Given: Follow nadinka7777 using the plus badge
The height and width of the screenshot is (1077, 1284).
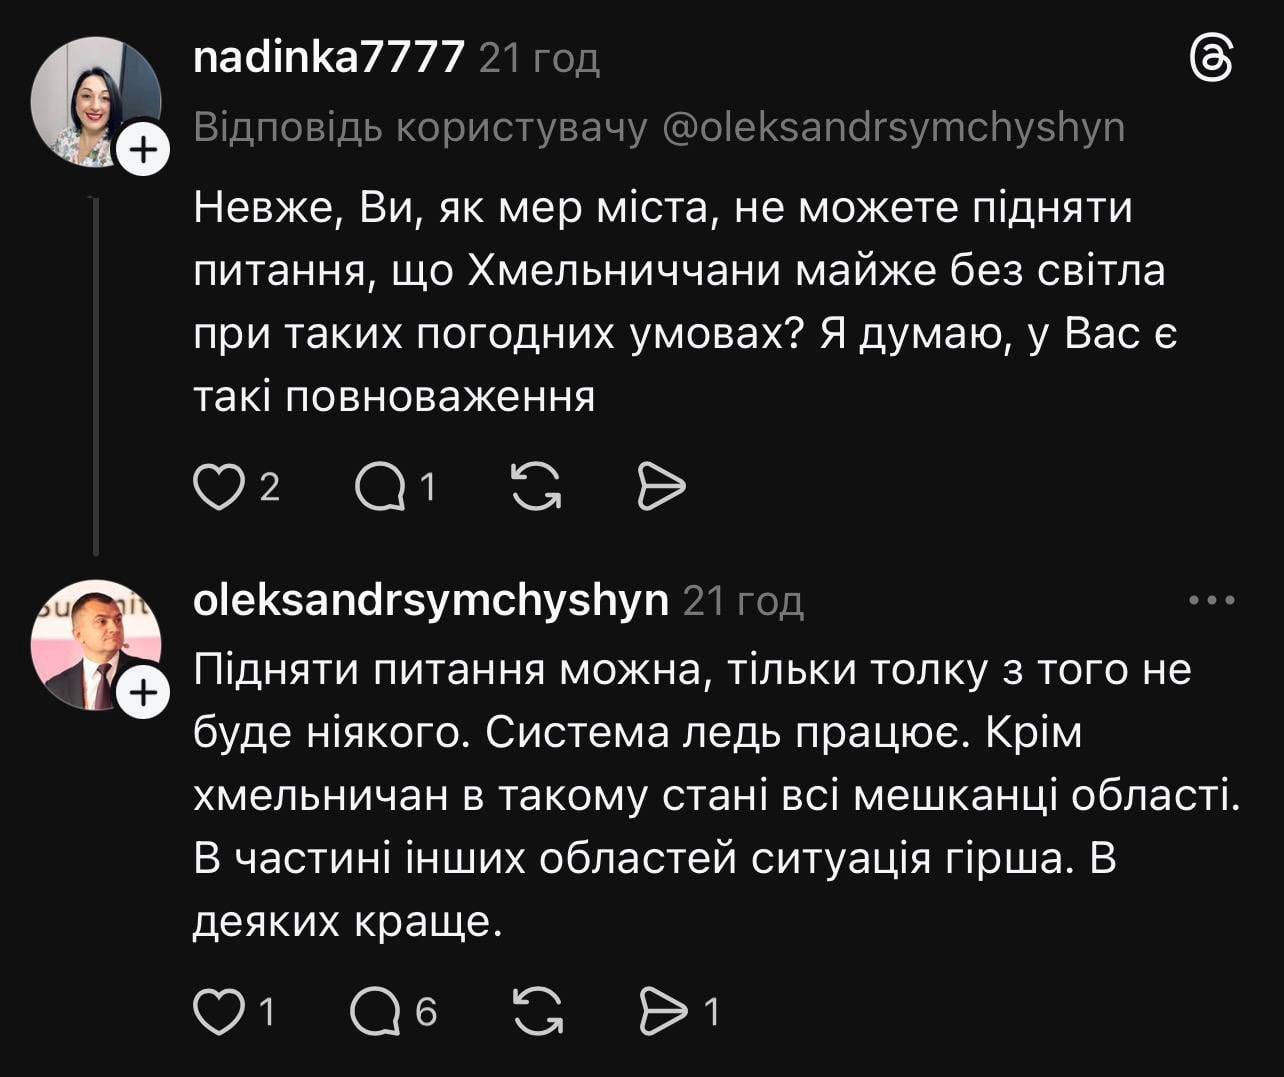Looking at the screenshot, I should pos(144,150).
